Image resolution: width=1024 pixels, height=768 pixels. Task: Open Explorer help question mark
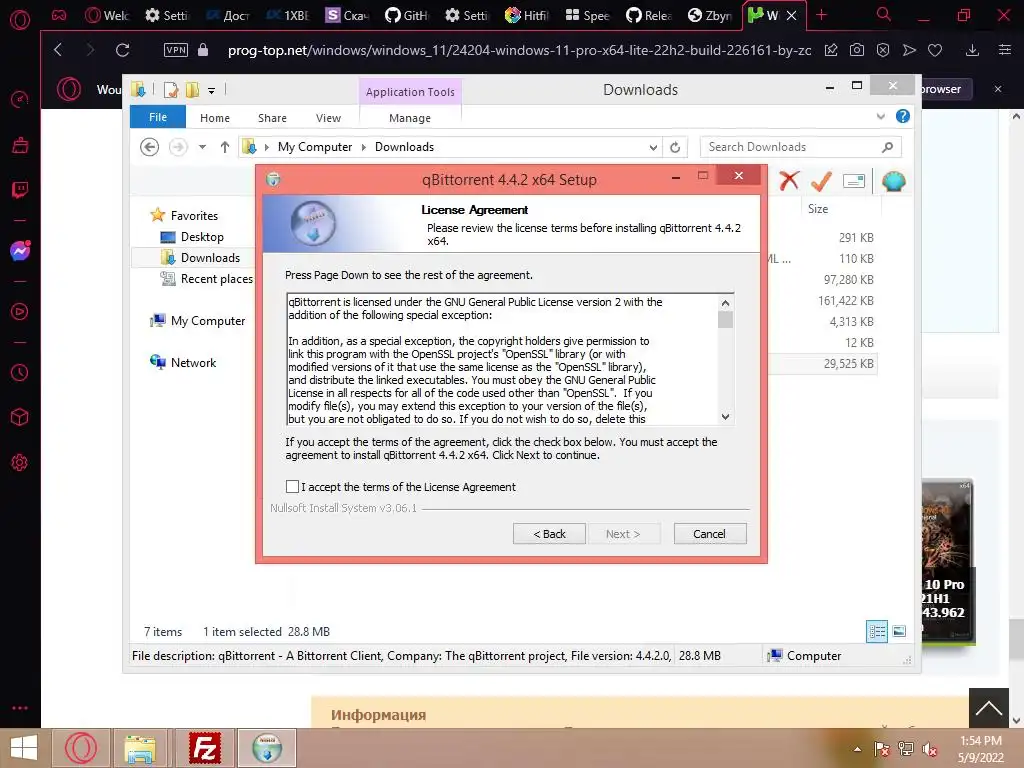[903, 116]
